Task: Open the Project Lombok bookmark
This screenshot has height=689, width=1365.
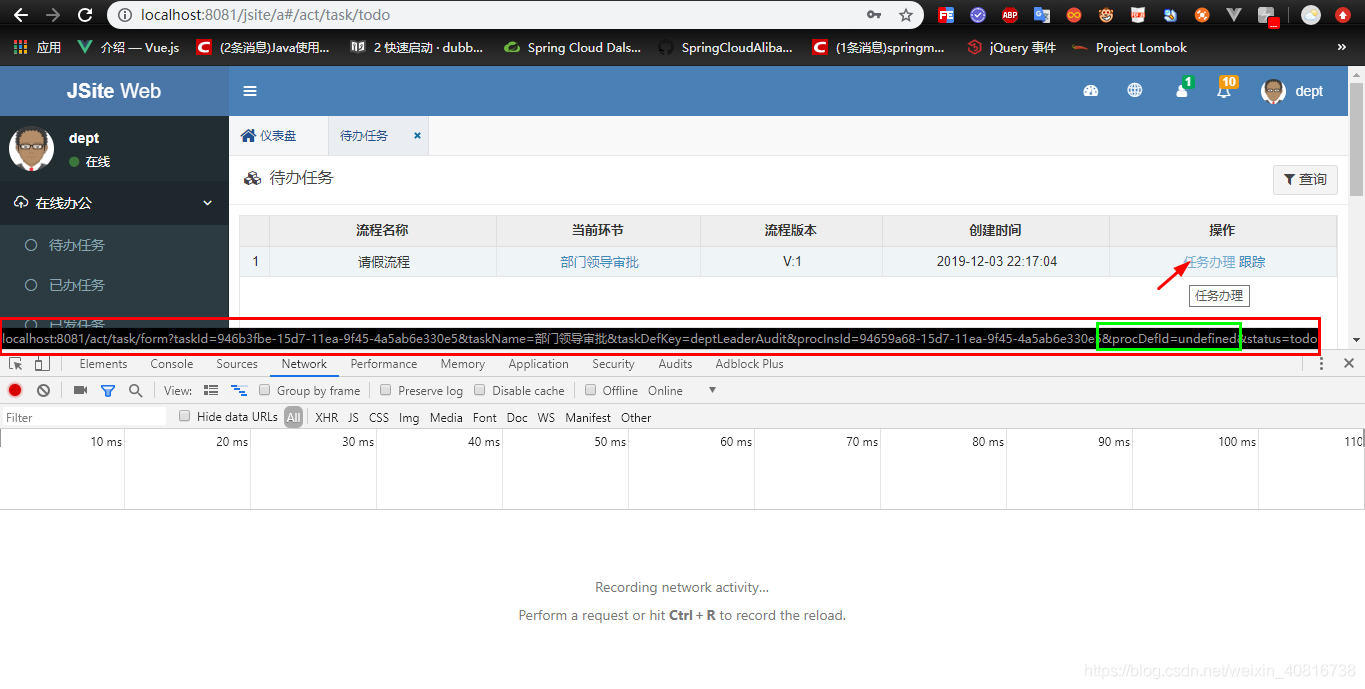Action: (1129, 47)
